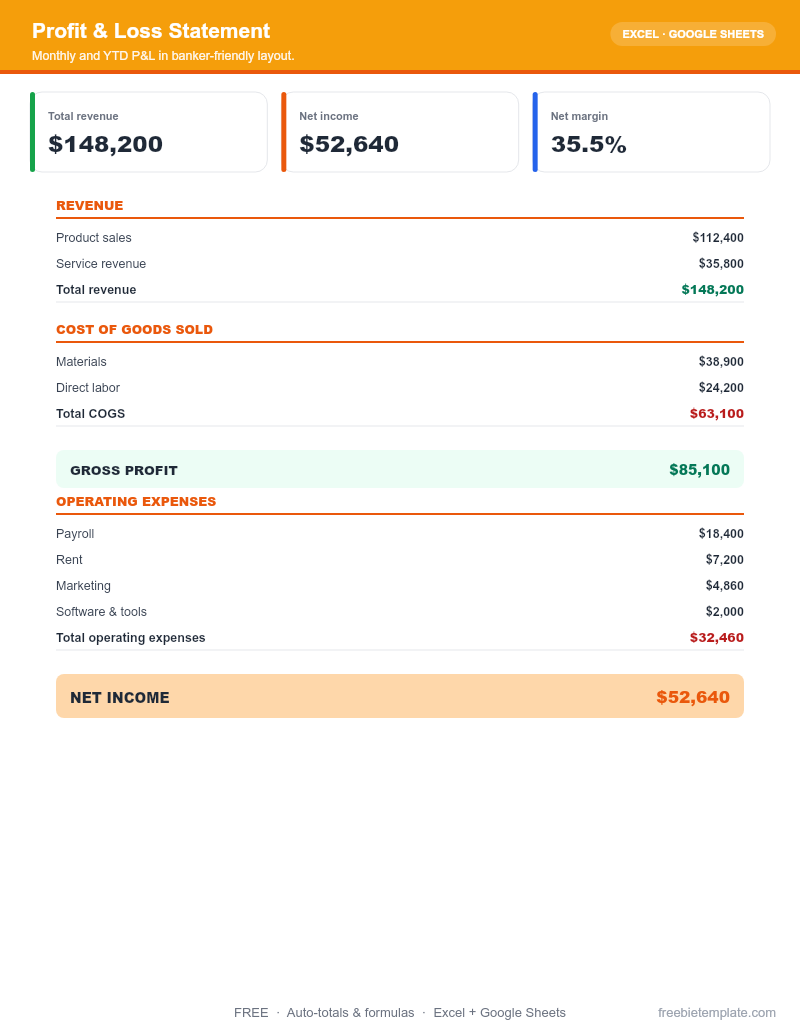Click the $7,200 rent amount
This screenshot has width=800, height=1035.
724,560
